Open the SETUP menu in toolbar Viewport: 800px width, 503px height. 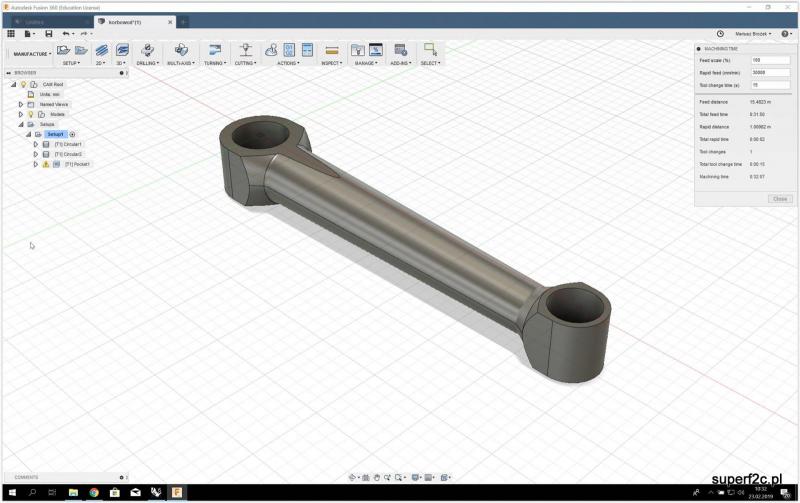(71, 63)
